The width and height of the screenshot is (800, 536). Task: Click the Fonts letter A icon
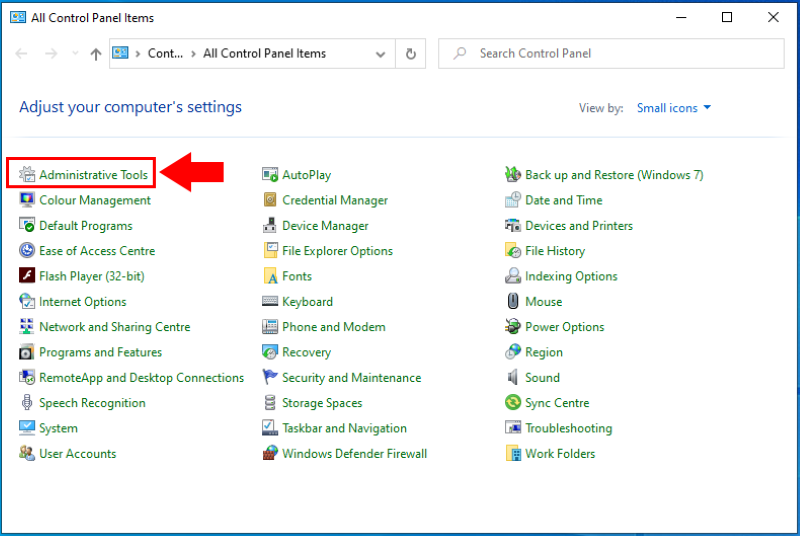pos(270,276)
